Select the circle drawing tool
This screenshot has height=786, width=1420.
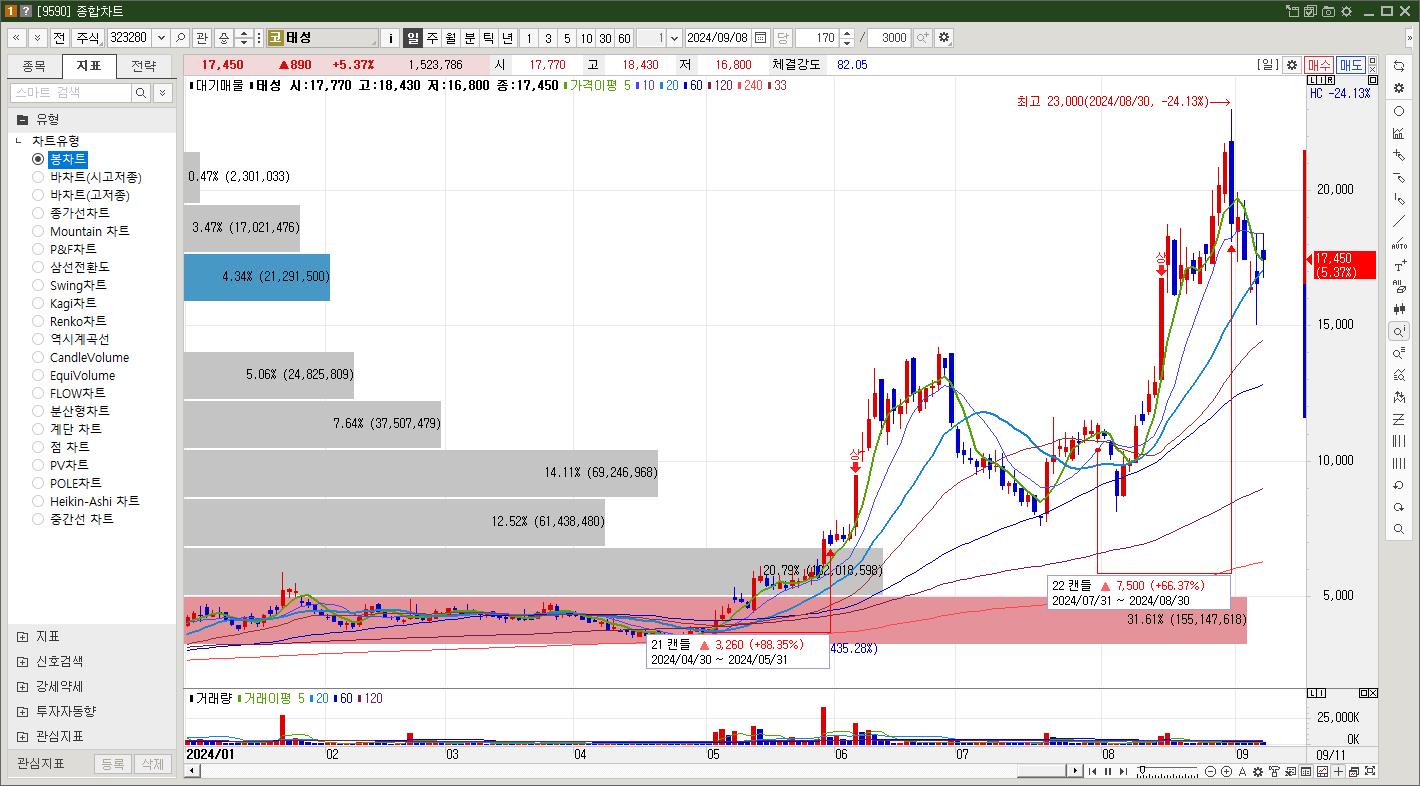pos(1399,111)
